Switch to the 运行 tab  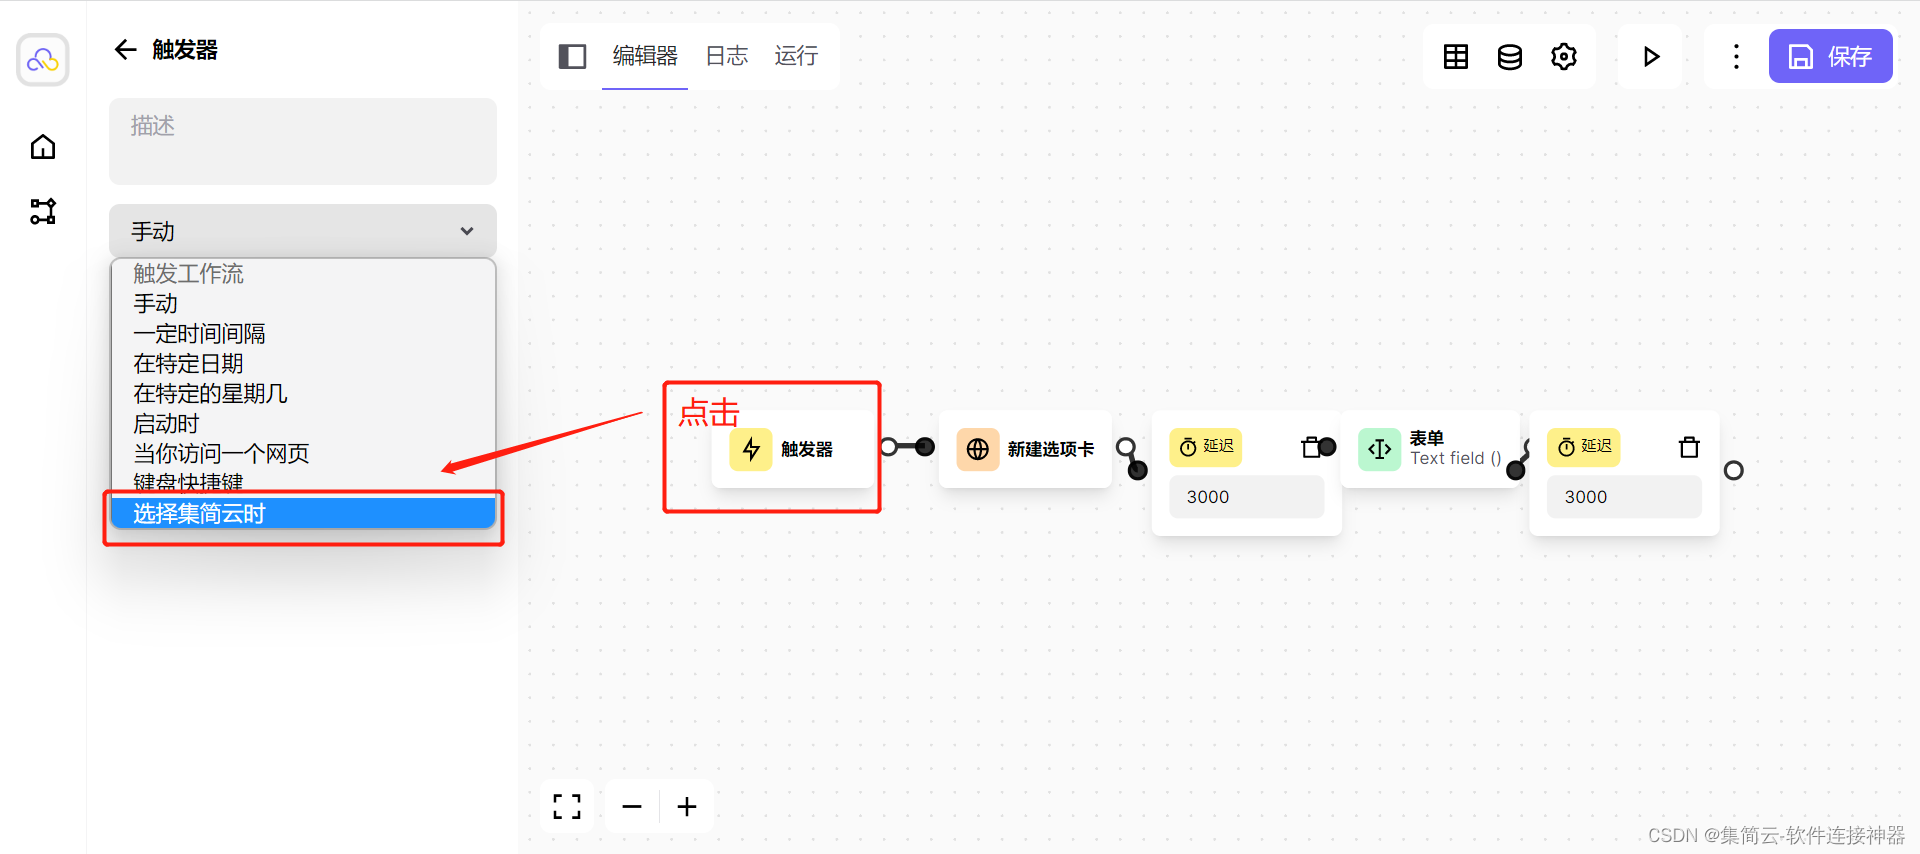(x=796, y=56)
